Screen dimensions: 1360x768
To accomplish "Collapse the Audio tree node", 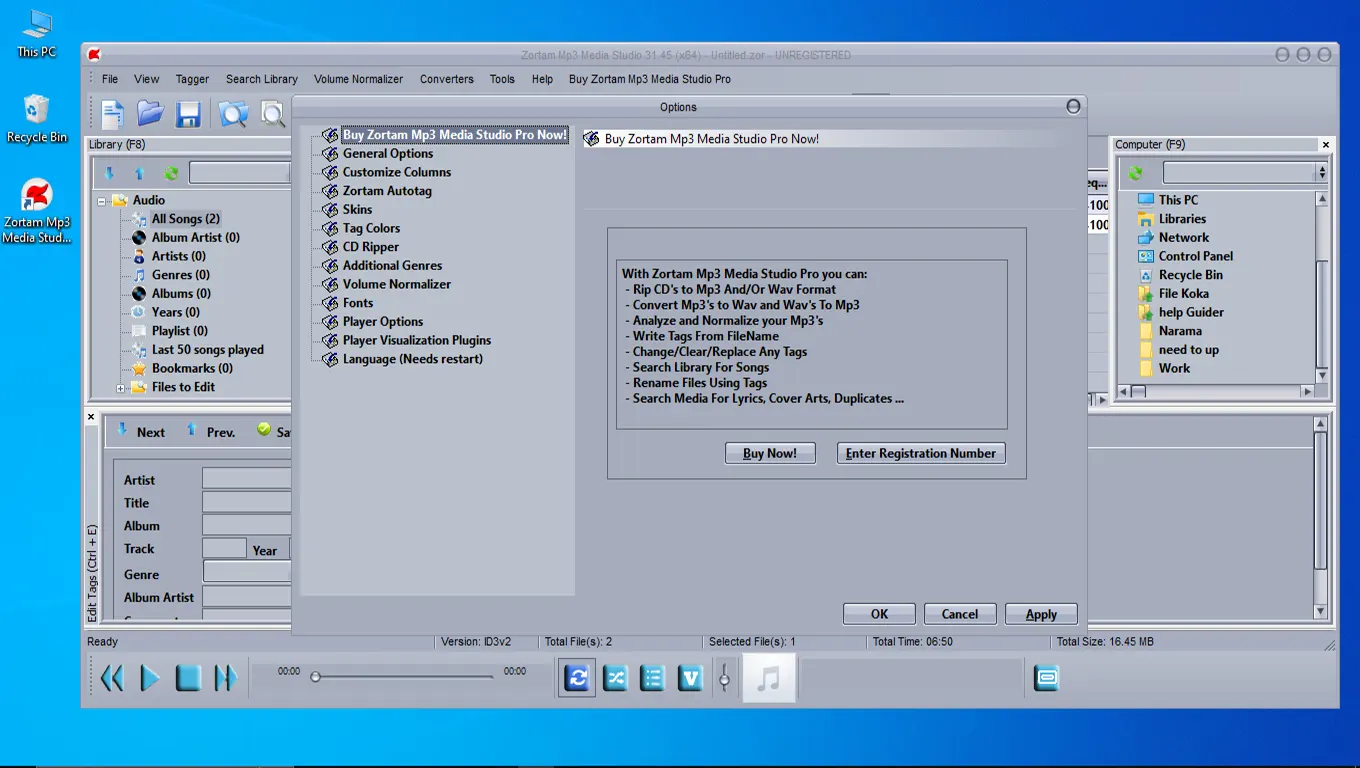I will pyautogui.click(x=102, y=201).
